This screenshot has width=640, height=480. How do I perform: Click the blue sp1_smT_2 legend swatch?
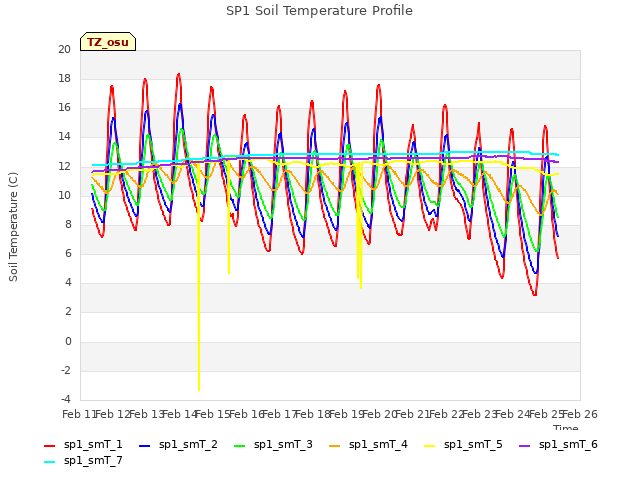tap(144, 446)
